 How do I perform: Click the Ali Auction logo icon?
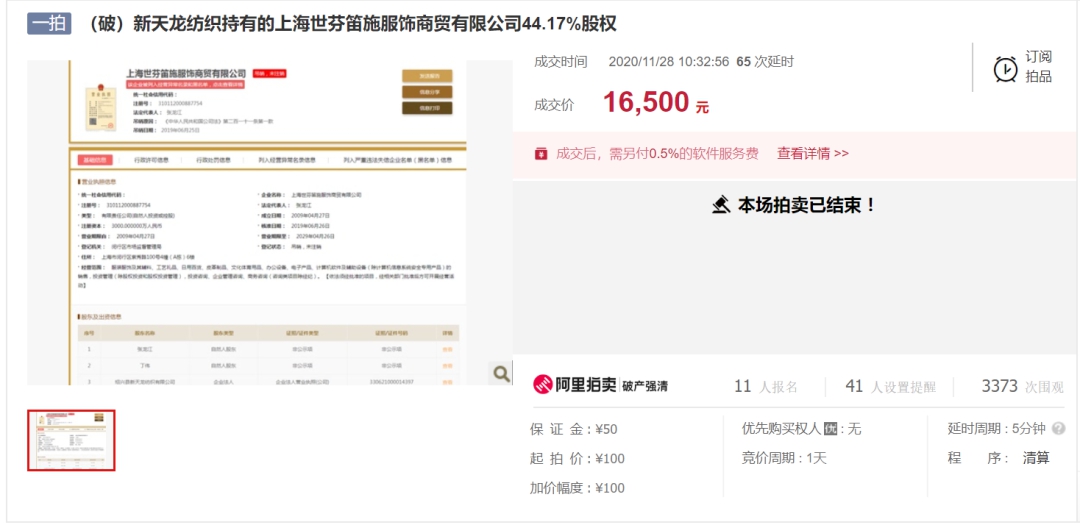pyautogui.click(x=543, y=385)
